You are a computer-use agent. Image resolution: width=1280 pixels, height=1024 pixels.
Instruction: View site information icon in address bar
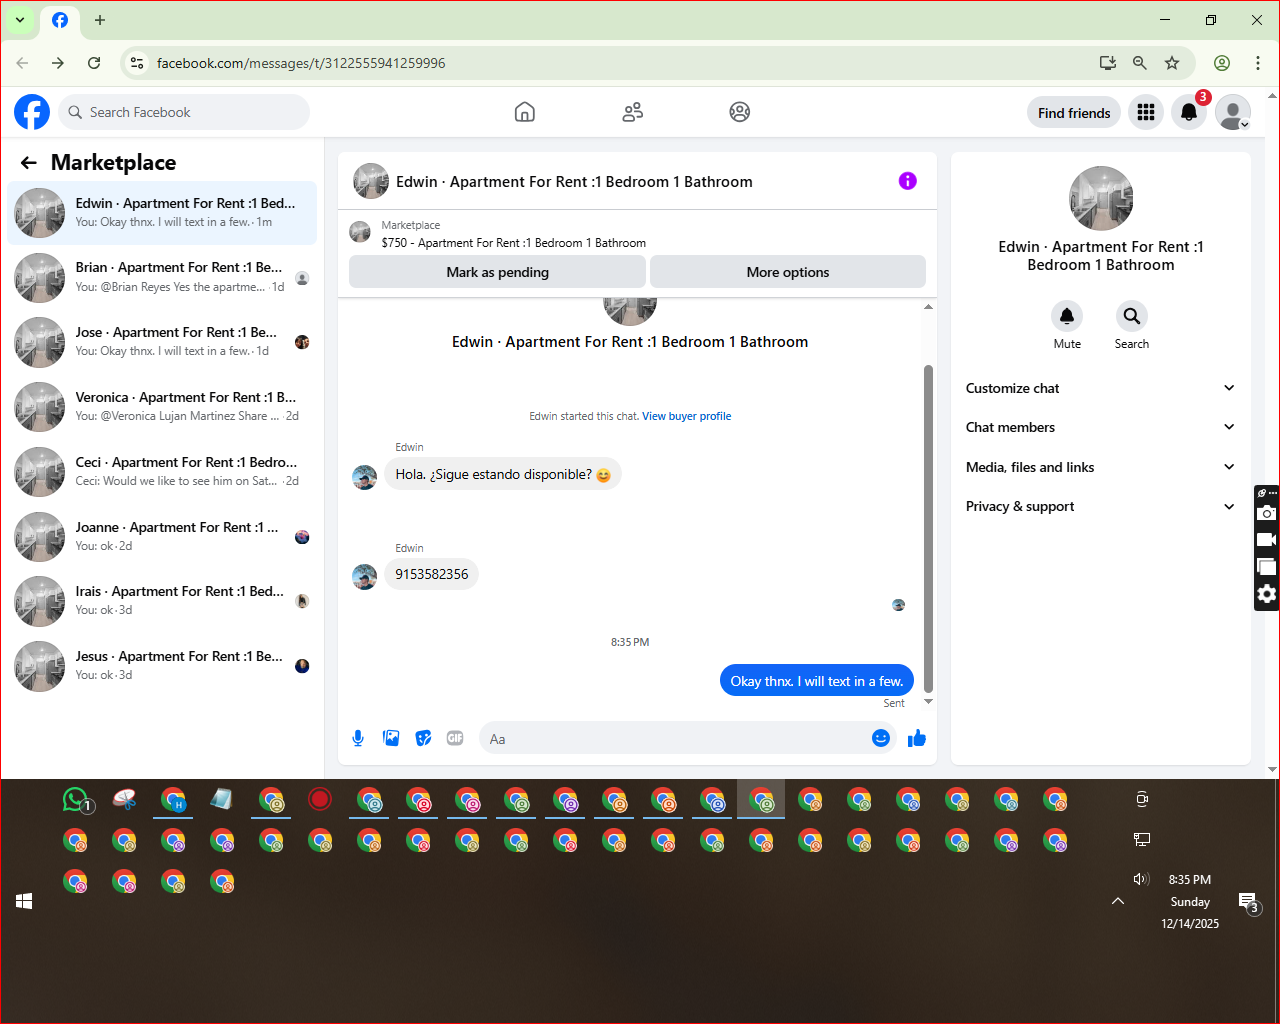click(x=137, y=63)
